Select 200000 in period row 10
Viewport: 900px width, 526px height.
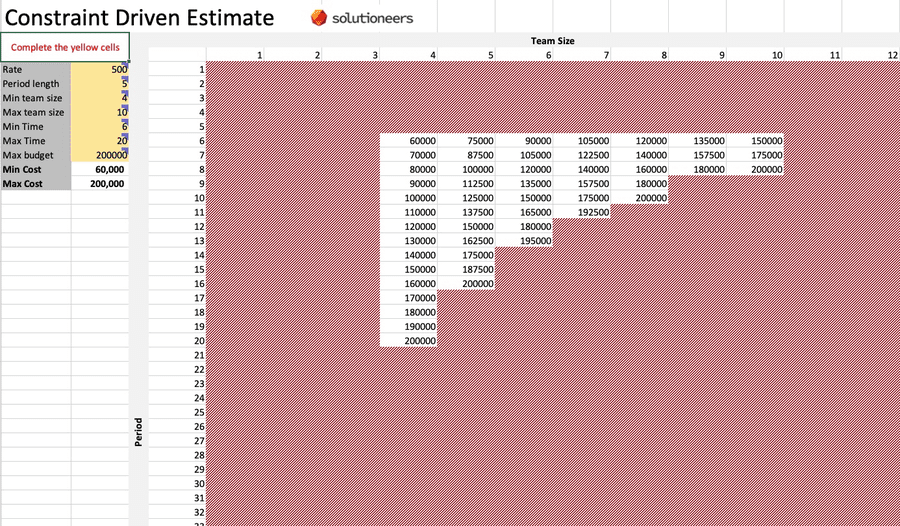point(640,198)
